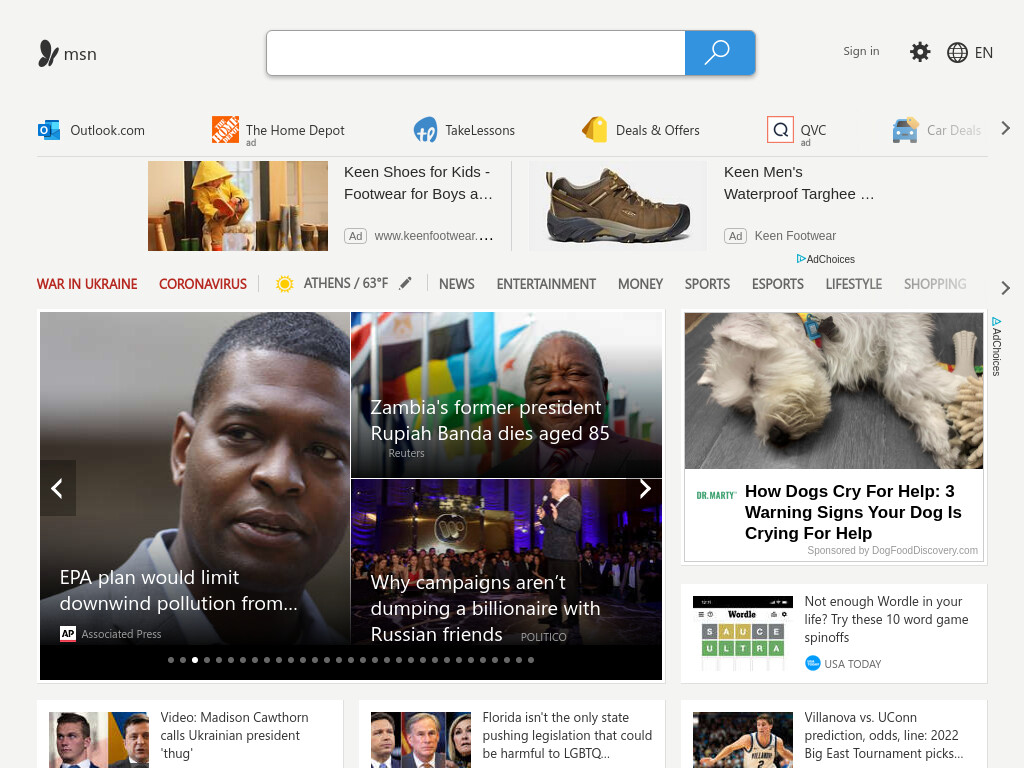Click the white dog photo thumbnail
Image resolution: width=1024 pixels, height=768 pixels.
tap(833, 391)
